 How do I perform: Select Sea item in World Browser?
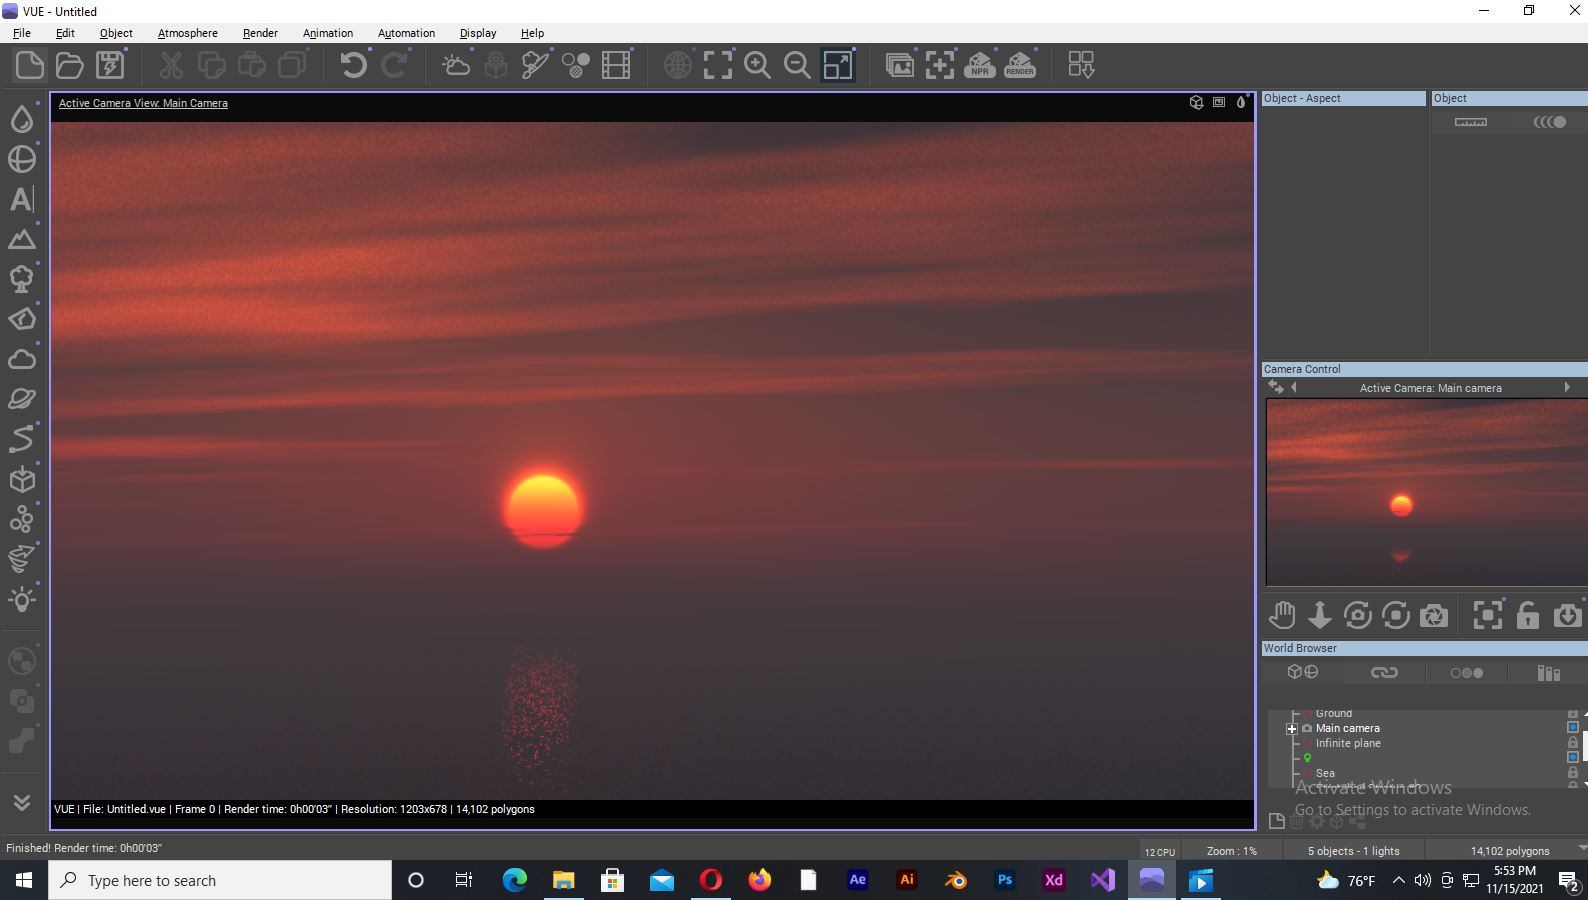(1325, 773)
